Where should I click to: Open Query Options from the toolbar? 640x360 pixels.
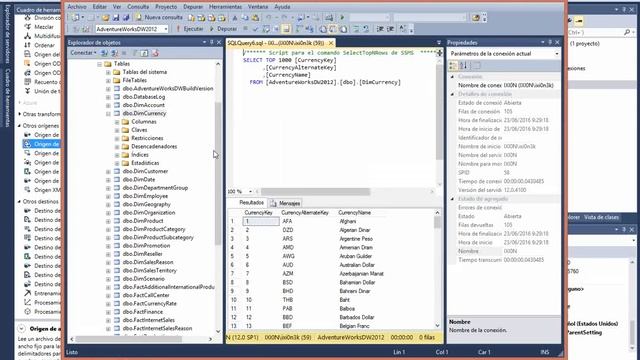276,29
